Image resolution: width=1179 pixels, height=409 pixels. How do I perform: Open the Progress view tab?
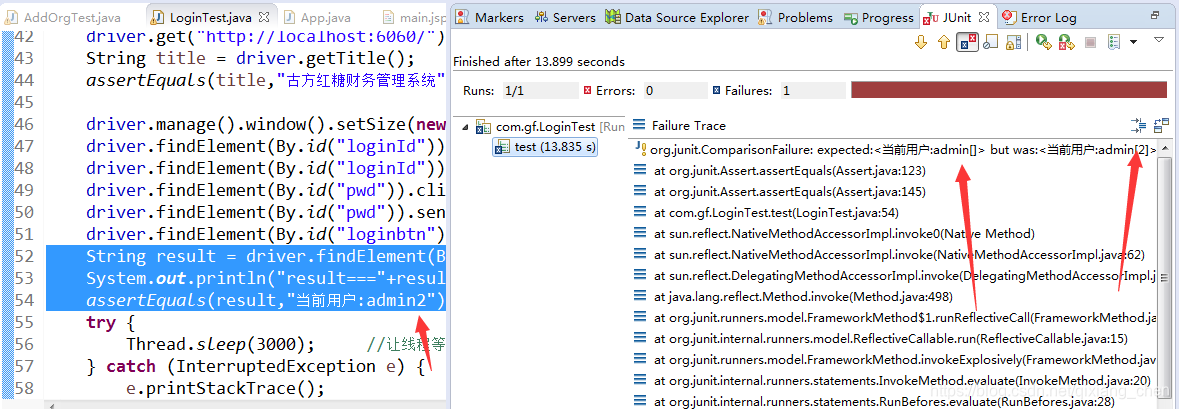[x=878, y=17]
